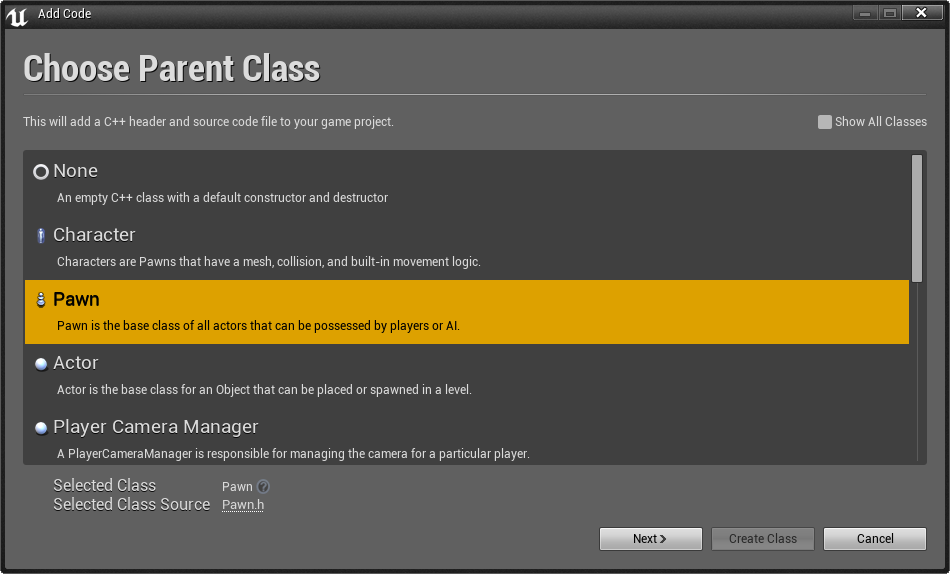Maximize the Add Code window
Viewport: 950px width, 574px height.
[889, 13]
